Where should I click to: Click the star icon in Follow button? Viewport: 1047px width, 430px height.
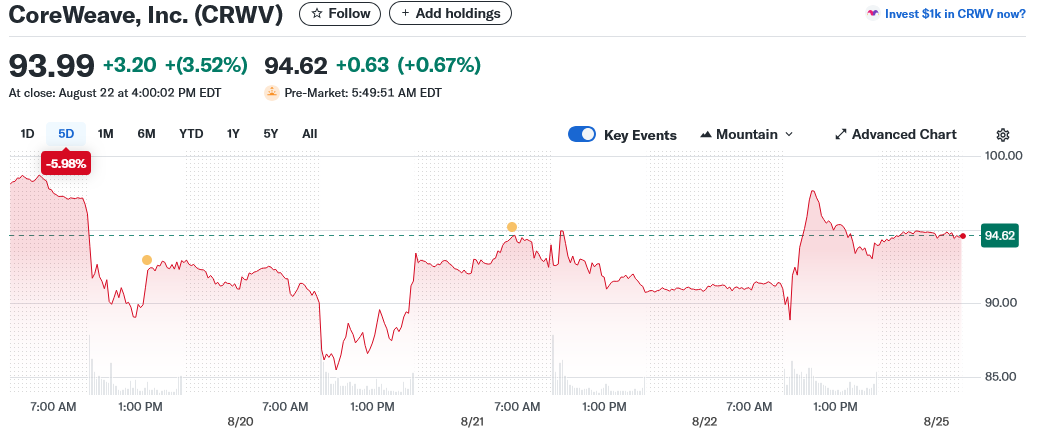(317, 13)
